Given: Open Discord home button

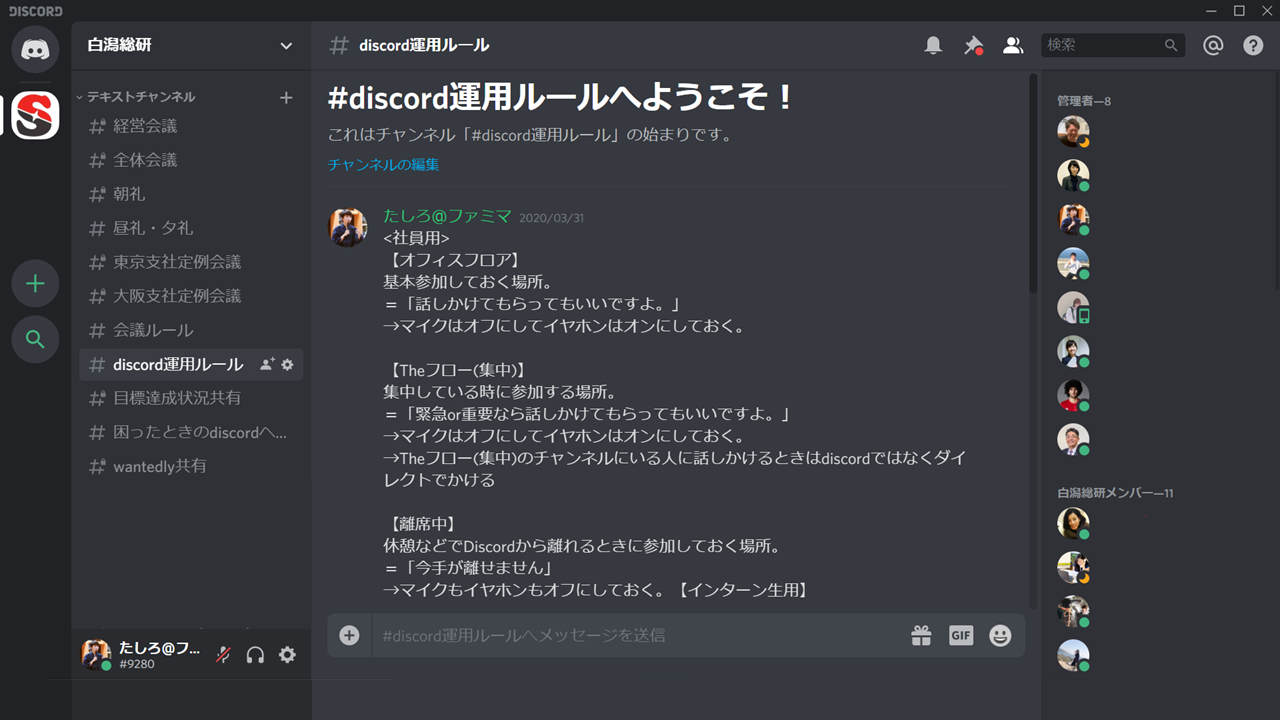Looking at the screenshot, I should (x=35, y=49).
